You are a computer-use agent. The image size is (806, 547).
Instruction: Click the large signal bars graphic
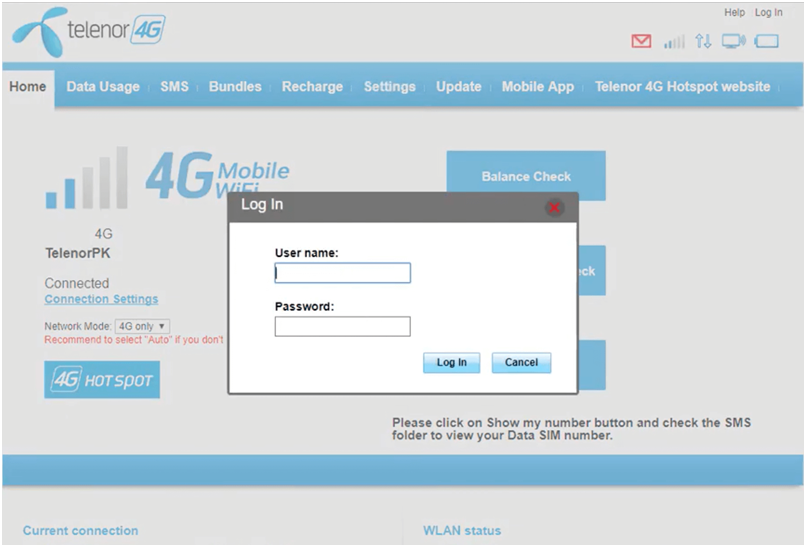[x=86, y=178]
